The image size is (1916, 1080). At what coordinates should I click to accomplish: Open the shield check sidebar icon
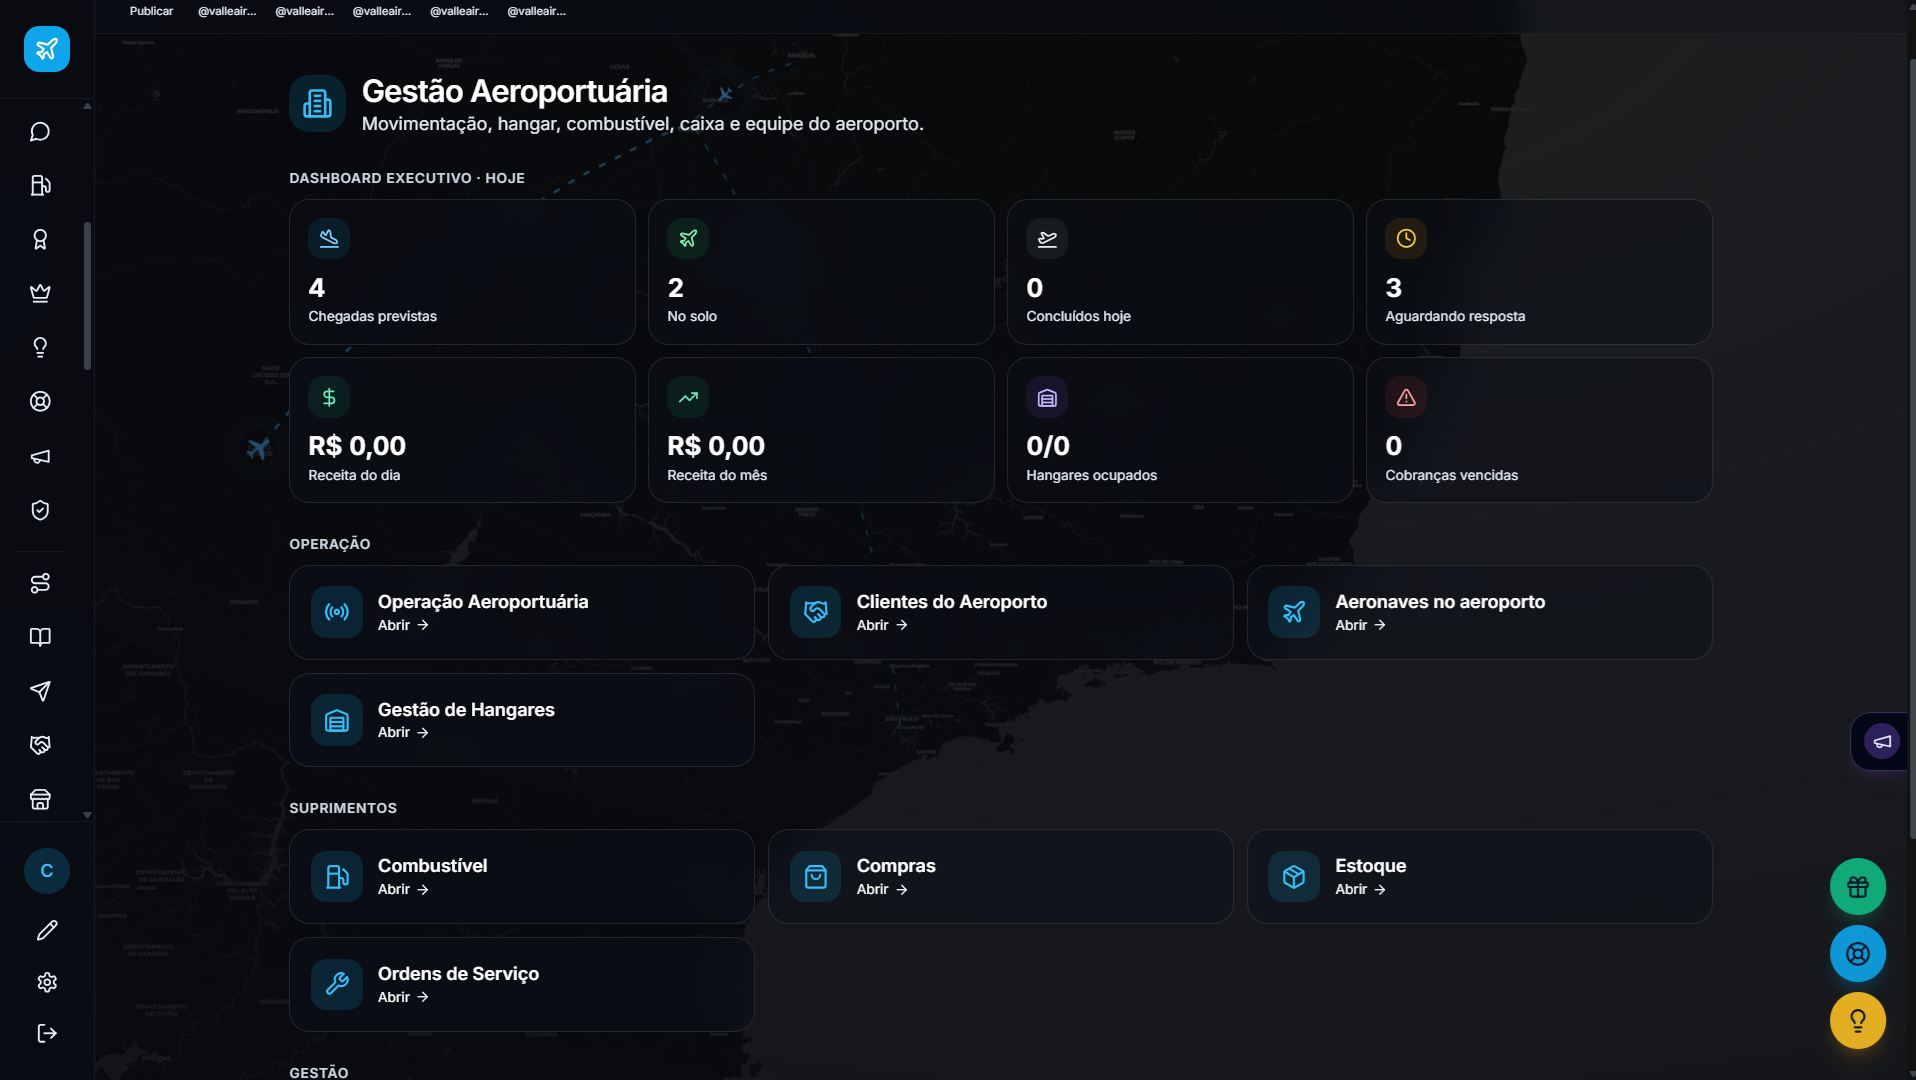[x=40, y=510]
